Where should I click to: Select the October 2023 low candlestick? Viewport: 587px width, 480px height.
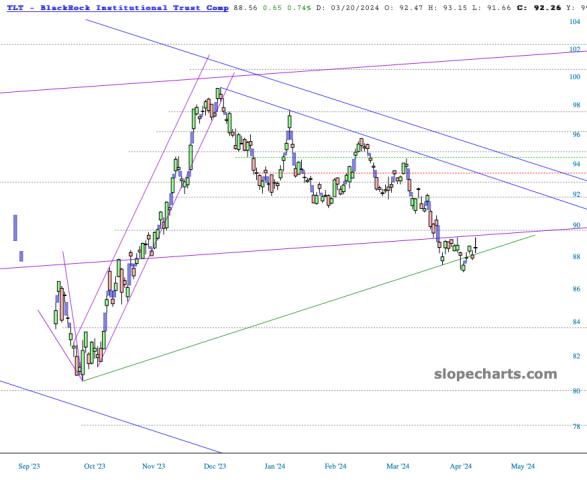click(82, 363)
